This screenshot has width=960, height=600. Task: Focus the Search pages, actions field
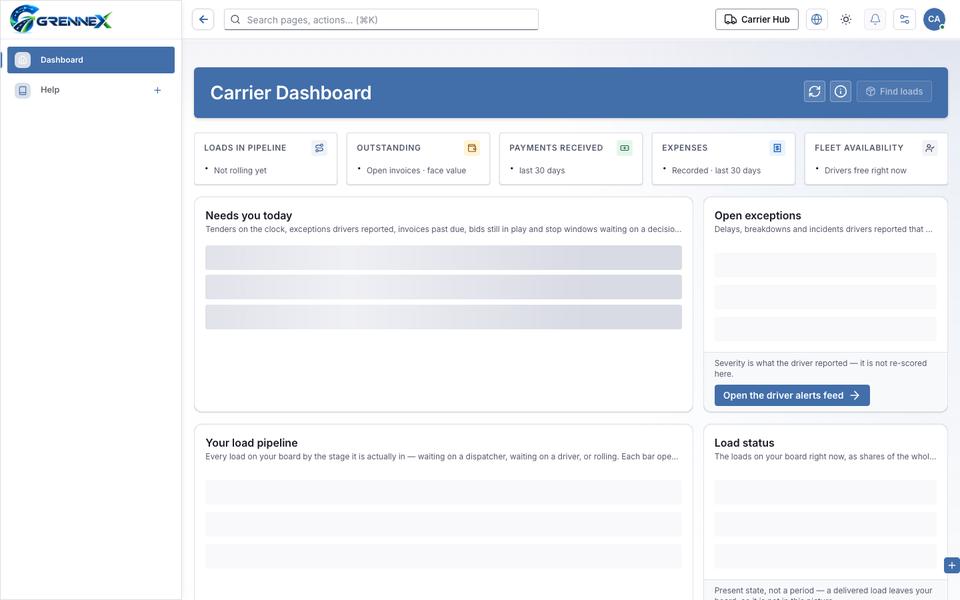[x=381, y=20]
